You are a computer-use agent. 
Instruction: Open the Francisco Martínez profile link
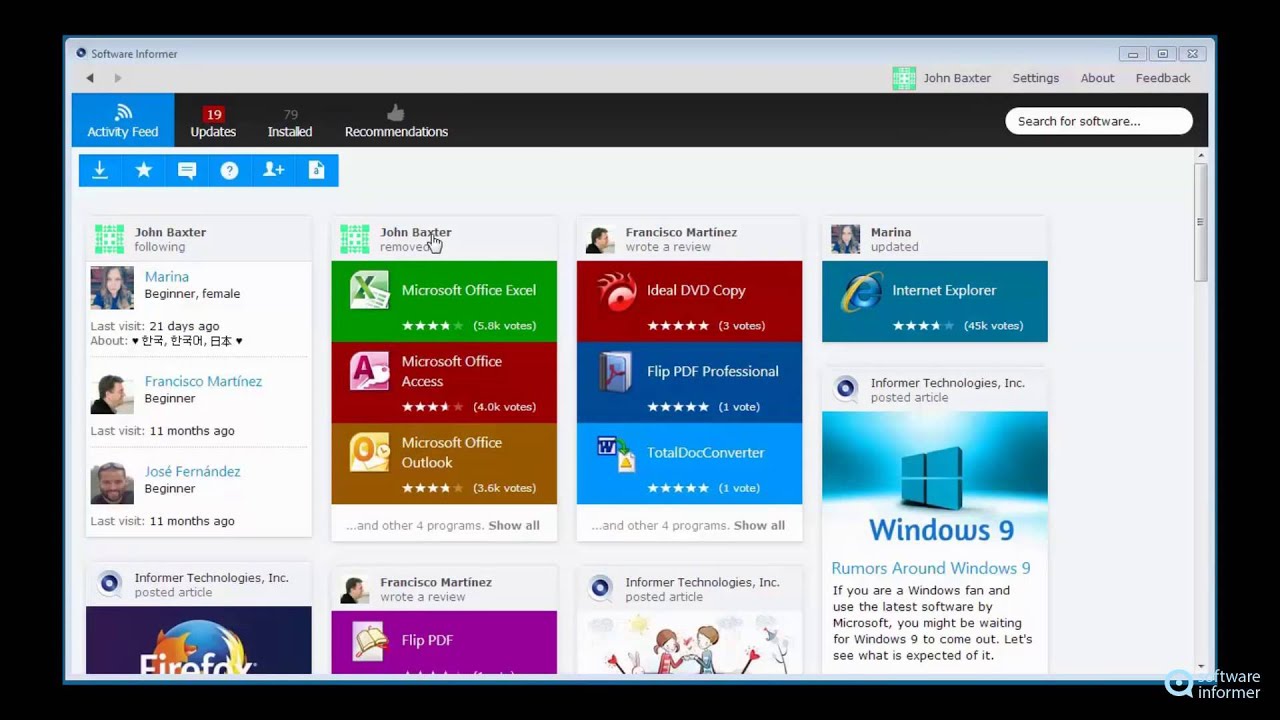coord(203,381)
